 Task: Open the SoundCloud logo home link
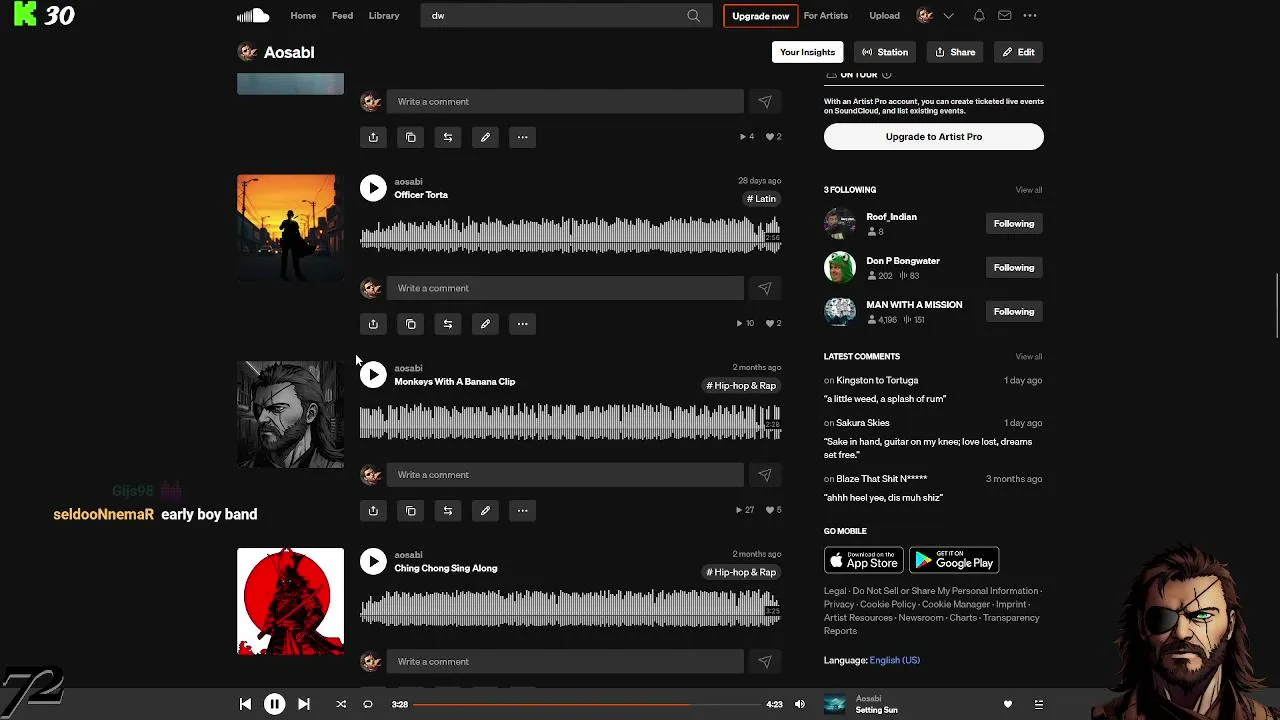tap(253, 15)
